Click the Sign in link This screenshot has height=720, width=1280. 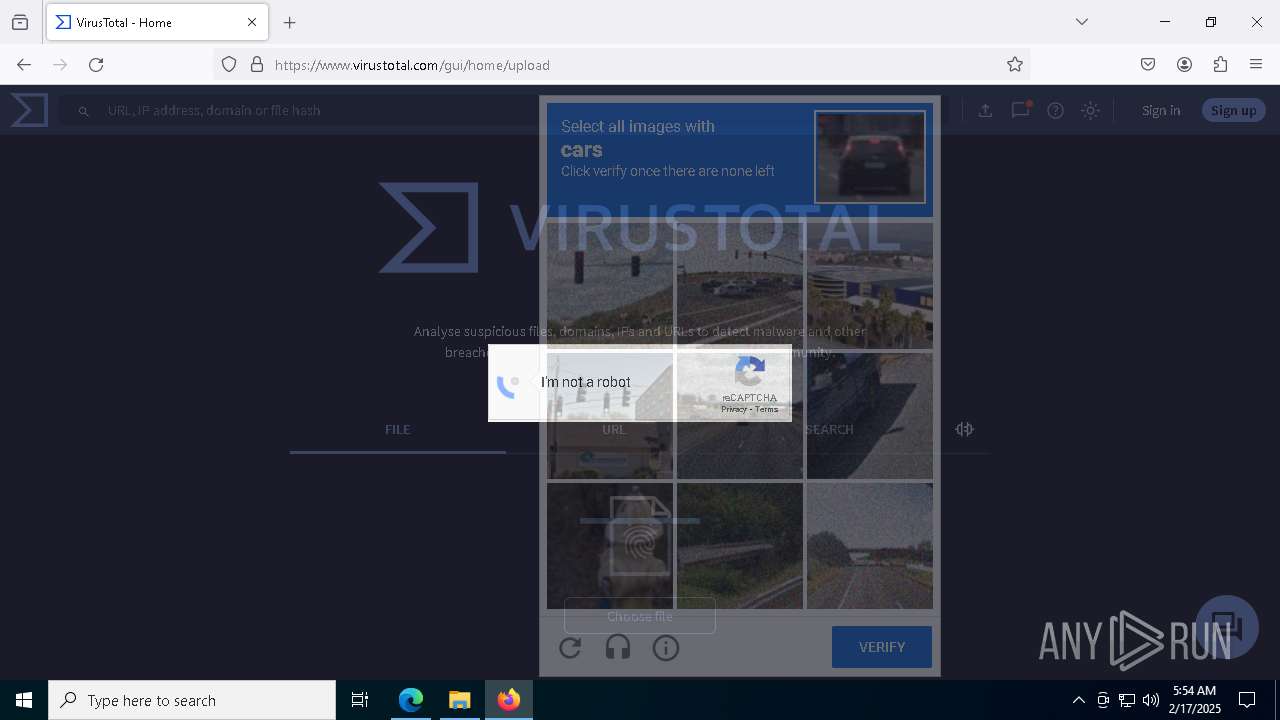tap(1161, 110)
